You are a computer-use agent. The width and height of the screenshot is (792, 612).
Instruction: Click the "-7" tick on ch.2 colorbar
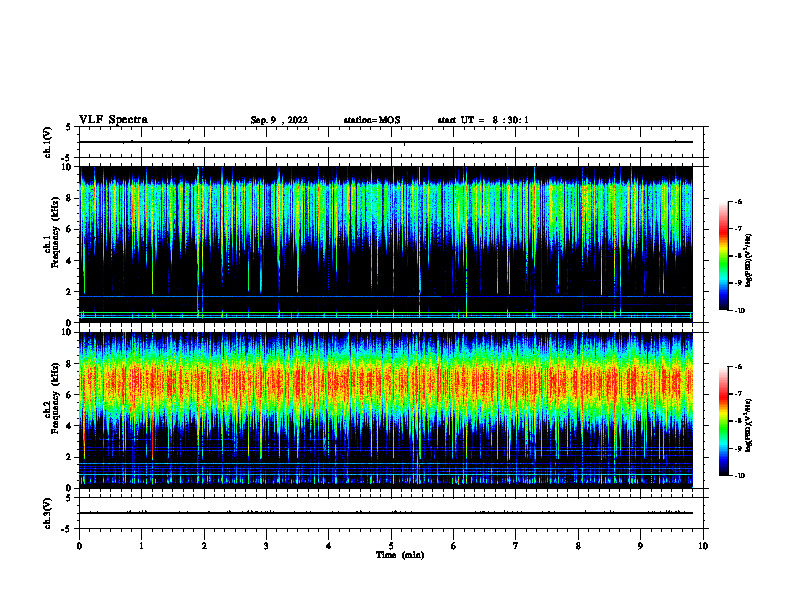(739, 393)
